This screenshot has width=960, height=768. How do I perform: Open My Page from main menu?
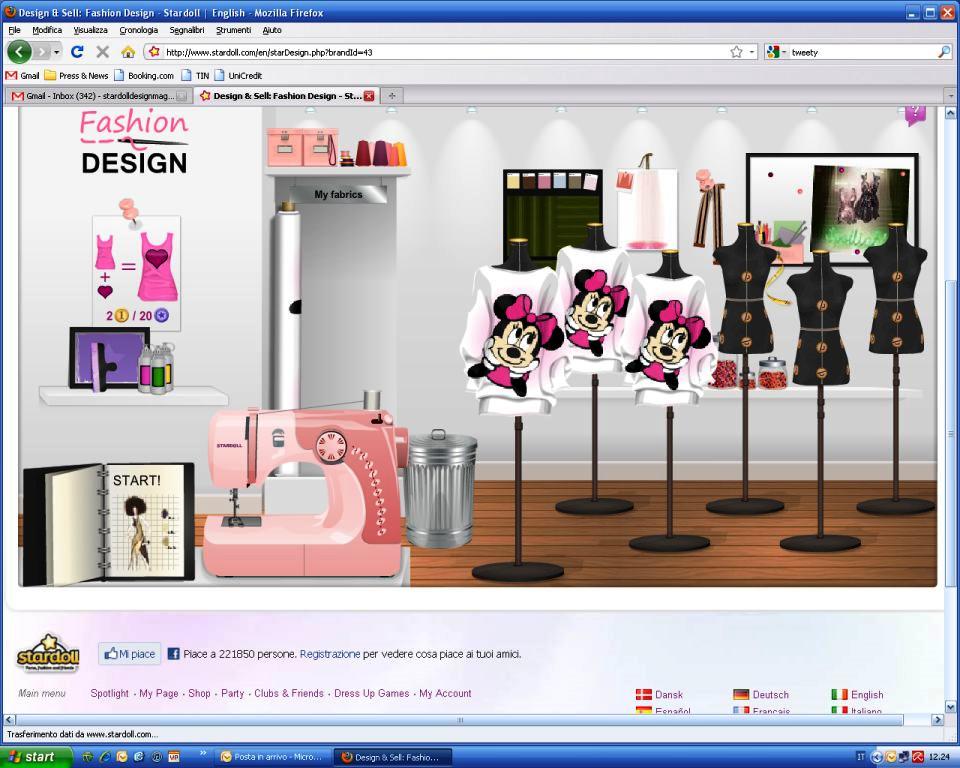(x=159, y=693)
